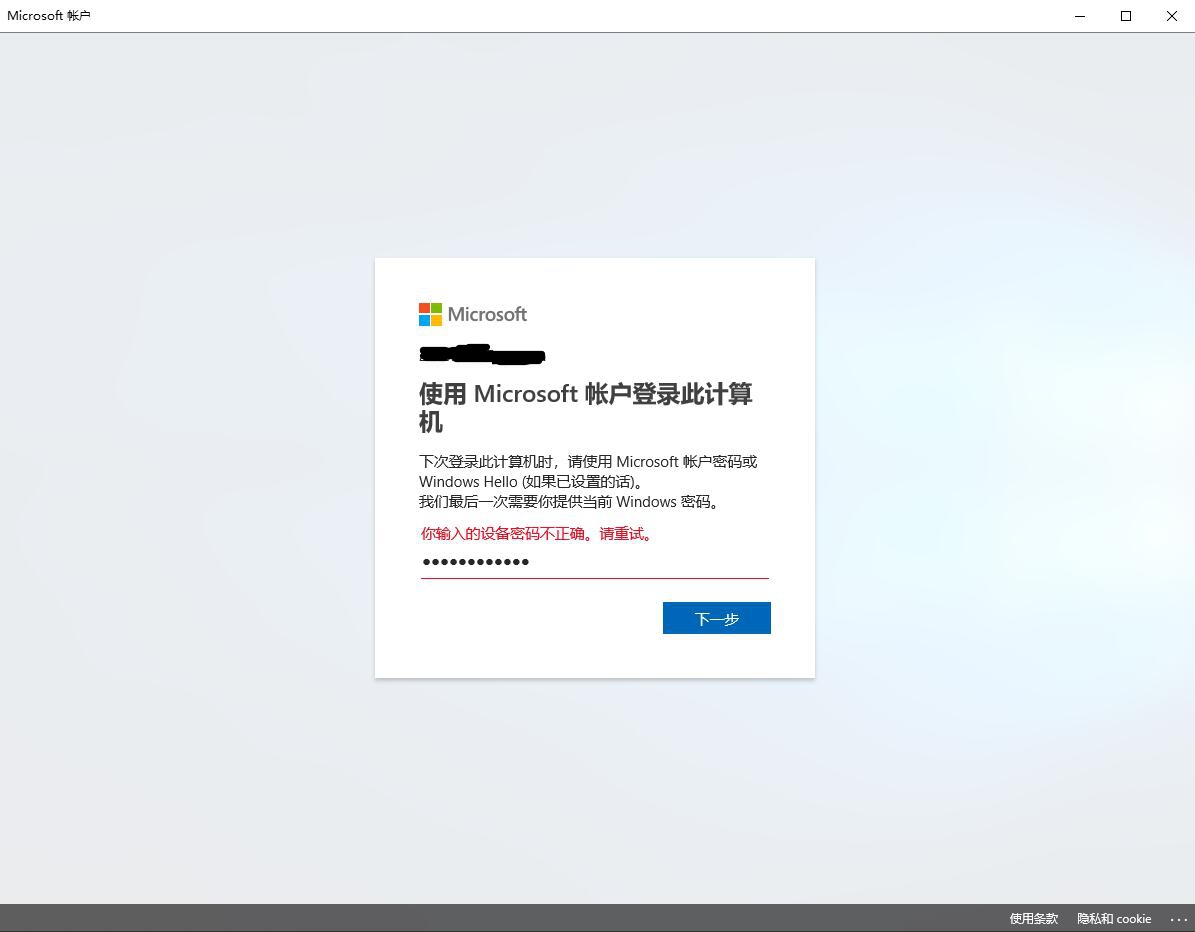
Task: Open the 使用条款 link
Action: [x=1033, y=918]
